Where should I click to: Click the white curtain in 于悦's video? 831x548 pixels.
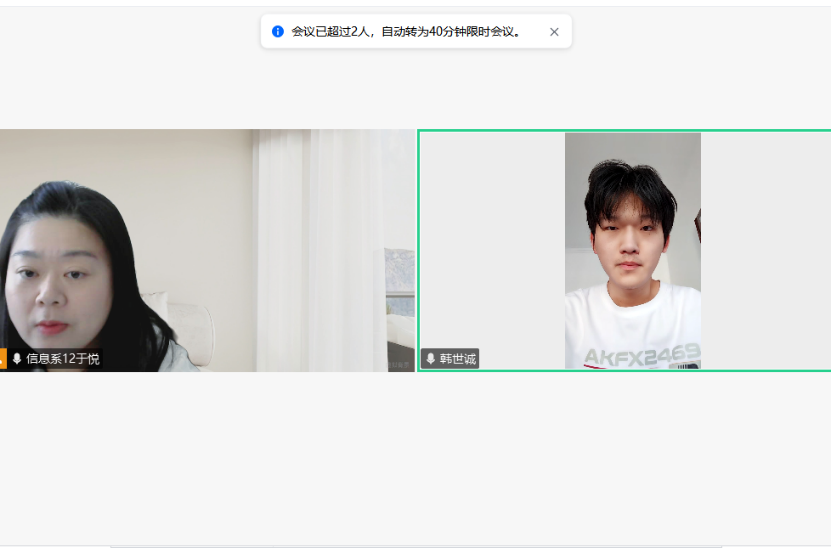pyautogui.click(x=320, y=230)
